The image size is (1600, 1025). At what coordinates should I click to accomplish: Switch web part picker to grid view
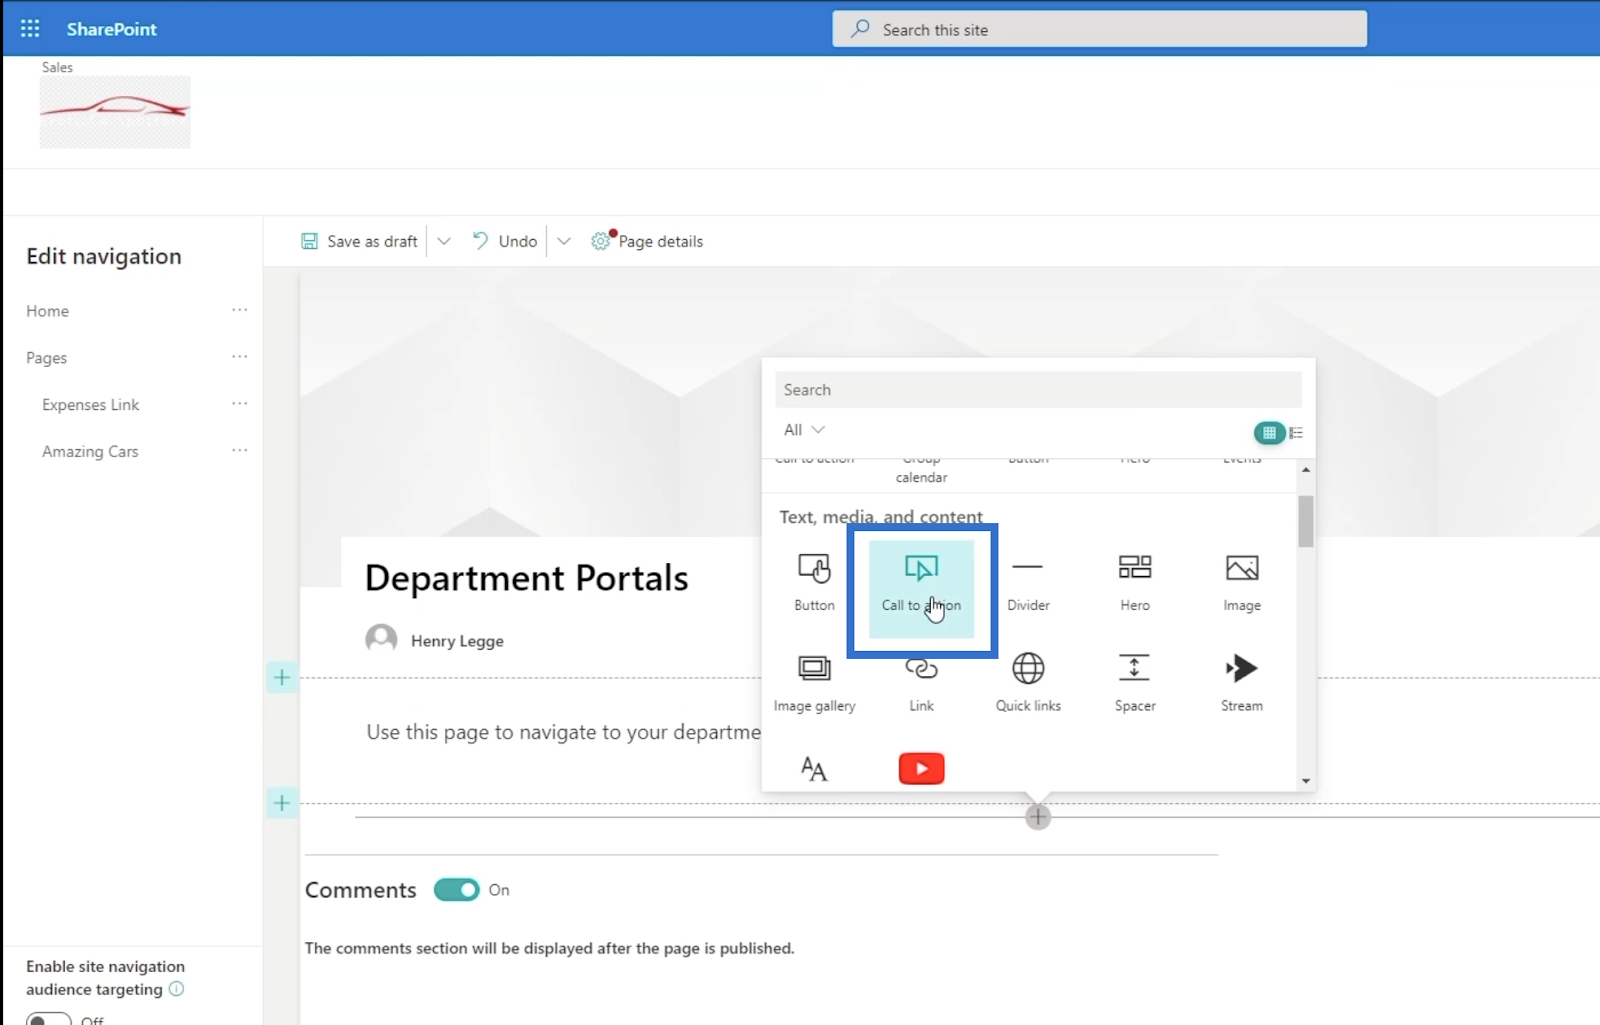[1269, 433]
